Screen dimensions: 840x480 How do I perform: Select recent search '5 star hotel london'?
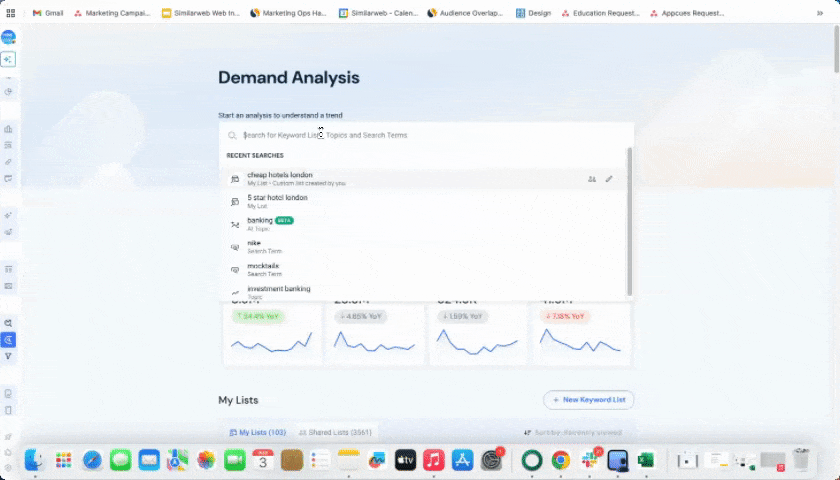coord(423,201)
